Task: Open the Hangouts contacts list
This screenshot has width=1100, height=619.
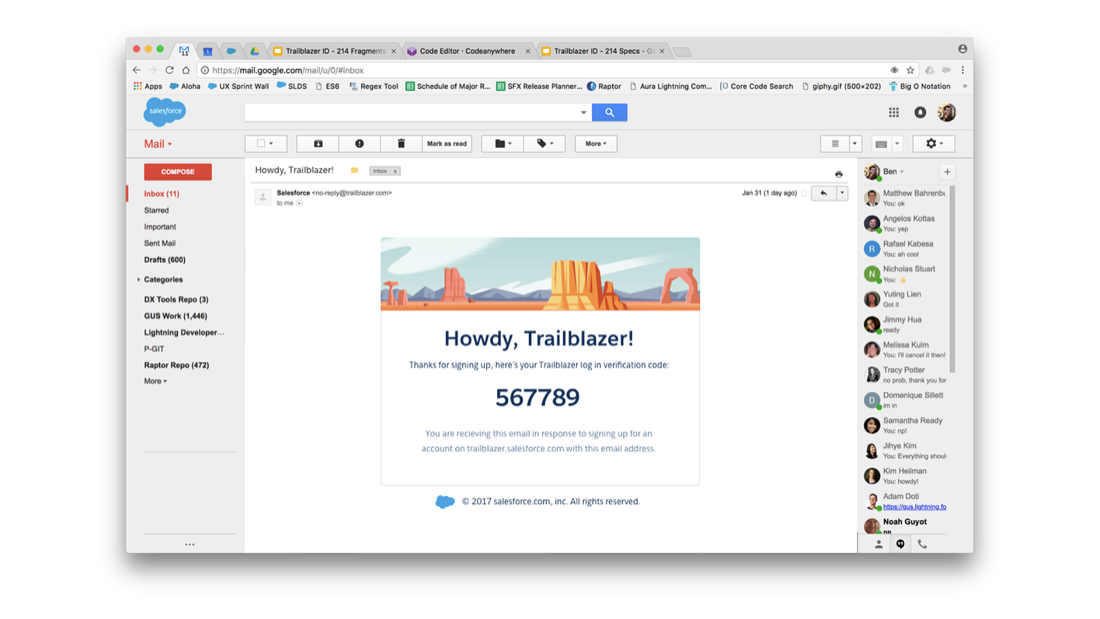Action: [x=876, y=544]
